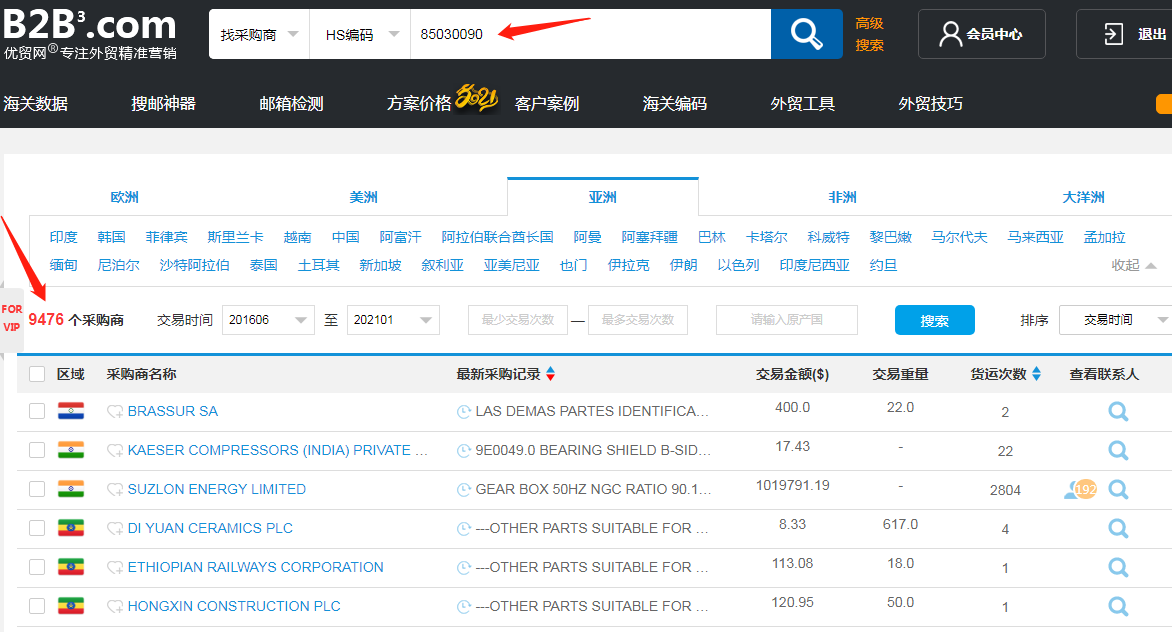Toggle the select-all header checkbox
Viewport: 1172px width, 632px height.
coord(37,374)
